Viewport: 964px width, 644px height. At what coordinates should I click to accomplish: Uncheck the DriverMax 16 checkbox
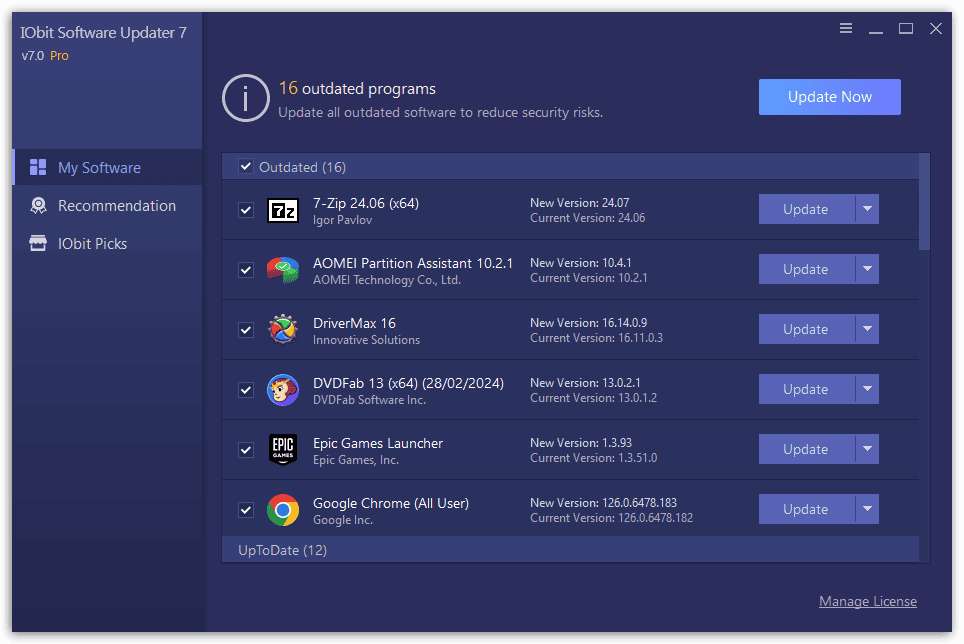(x=246, y=330)
